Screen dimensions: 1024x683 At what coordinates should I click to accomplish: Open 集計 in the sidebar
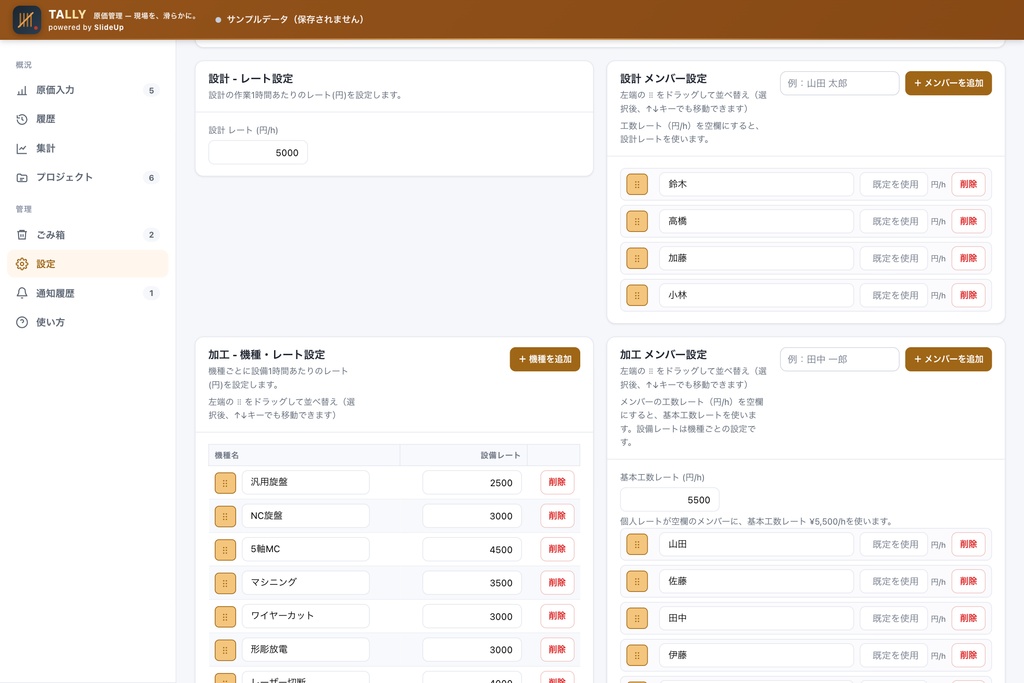pyautogui.click(x=88, y=148)
